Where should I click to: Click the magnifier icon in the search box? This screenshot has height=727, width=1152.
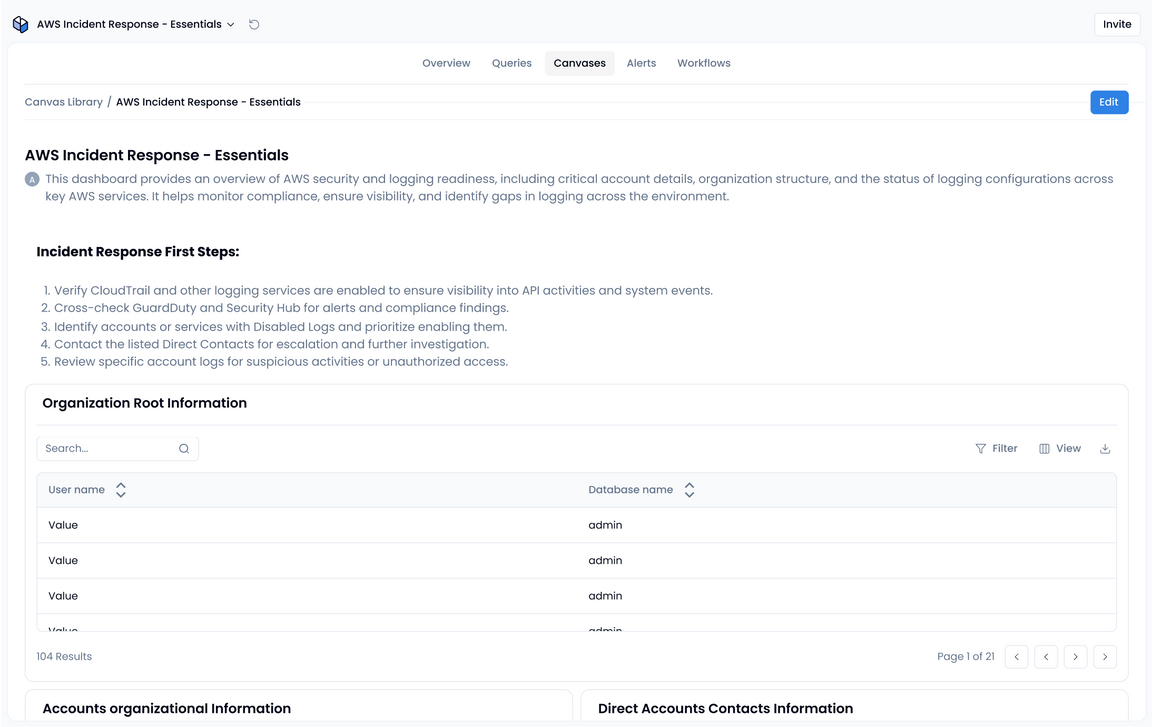coord(184,449)
